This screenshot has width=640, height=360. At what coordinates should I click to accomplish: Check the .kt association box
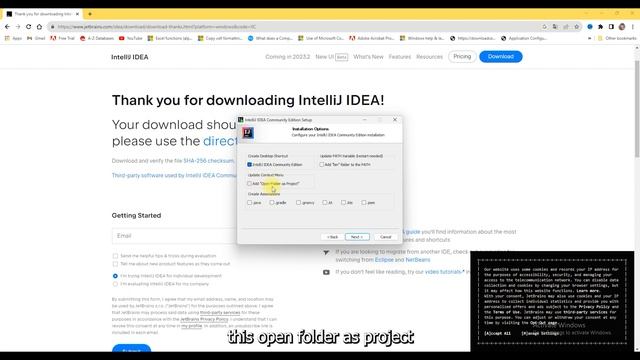click(324, 202)
